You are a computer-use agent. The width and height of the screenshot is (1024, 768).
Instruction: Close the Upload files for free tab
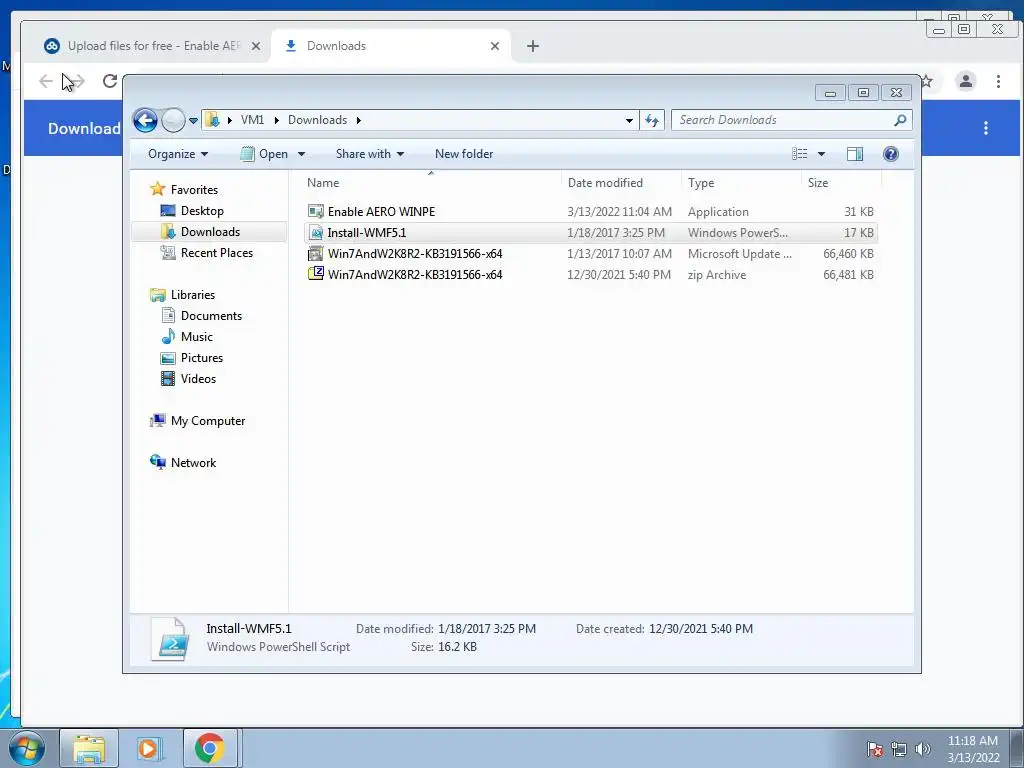pos(256,46)
